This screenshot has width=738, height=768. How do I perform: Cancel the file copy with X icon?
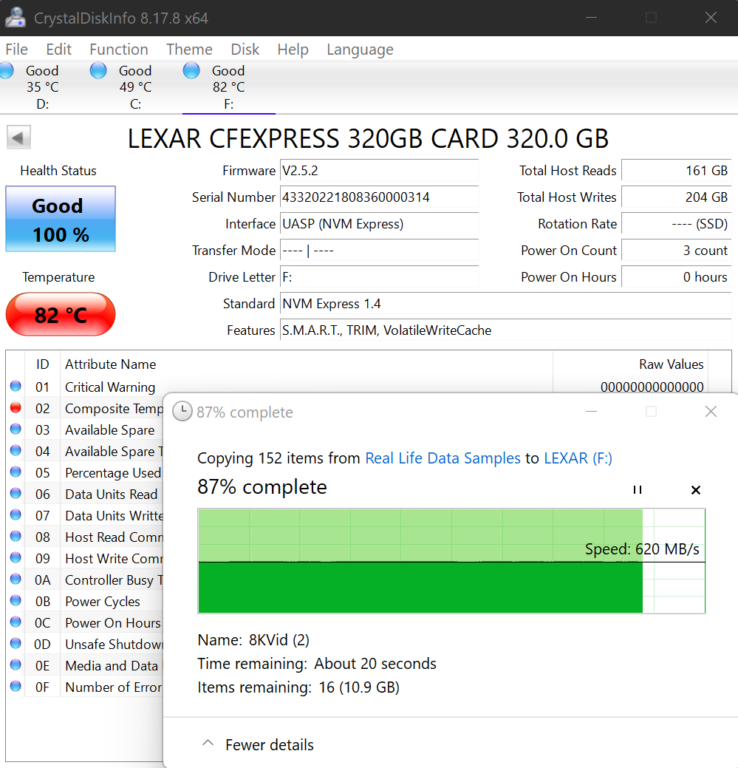(x=696, y=490)
